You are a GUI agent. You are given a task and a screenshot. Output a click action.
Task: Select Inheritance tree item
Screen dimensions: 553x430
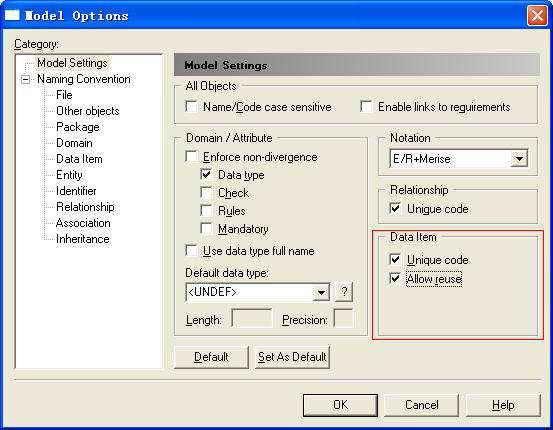click(x=83, y=239)
